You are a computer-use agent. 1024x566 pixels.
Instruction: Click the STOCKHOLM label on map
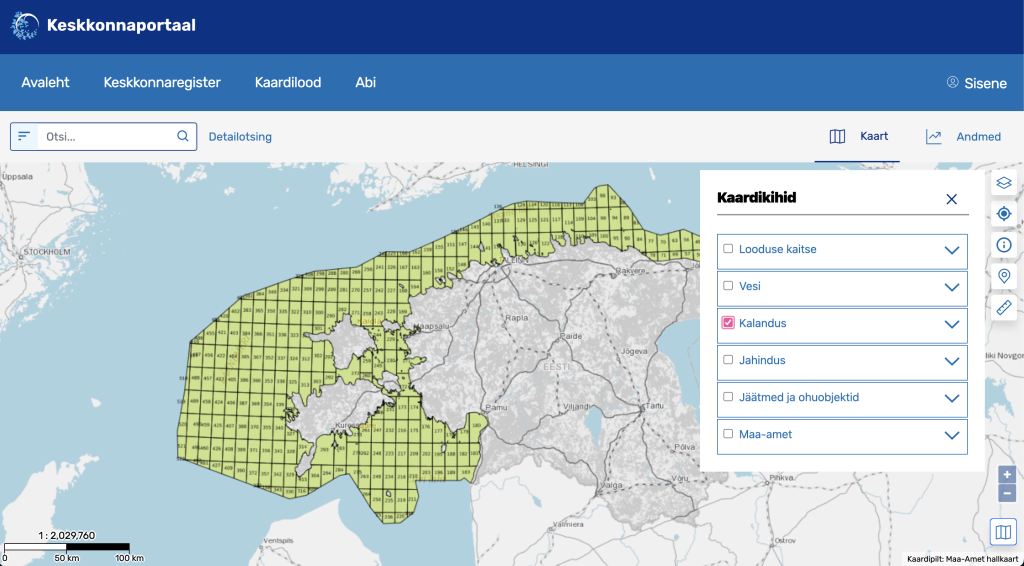pyautogui.click(x=47, y=251)
